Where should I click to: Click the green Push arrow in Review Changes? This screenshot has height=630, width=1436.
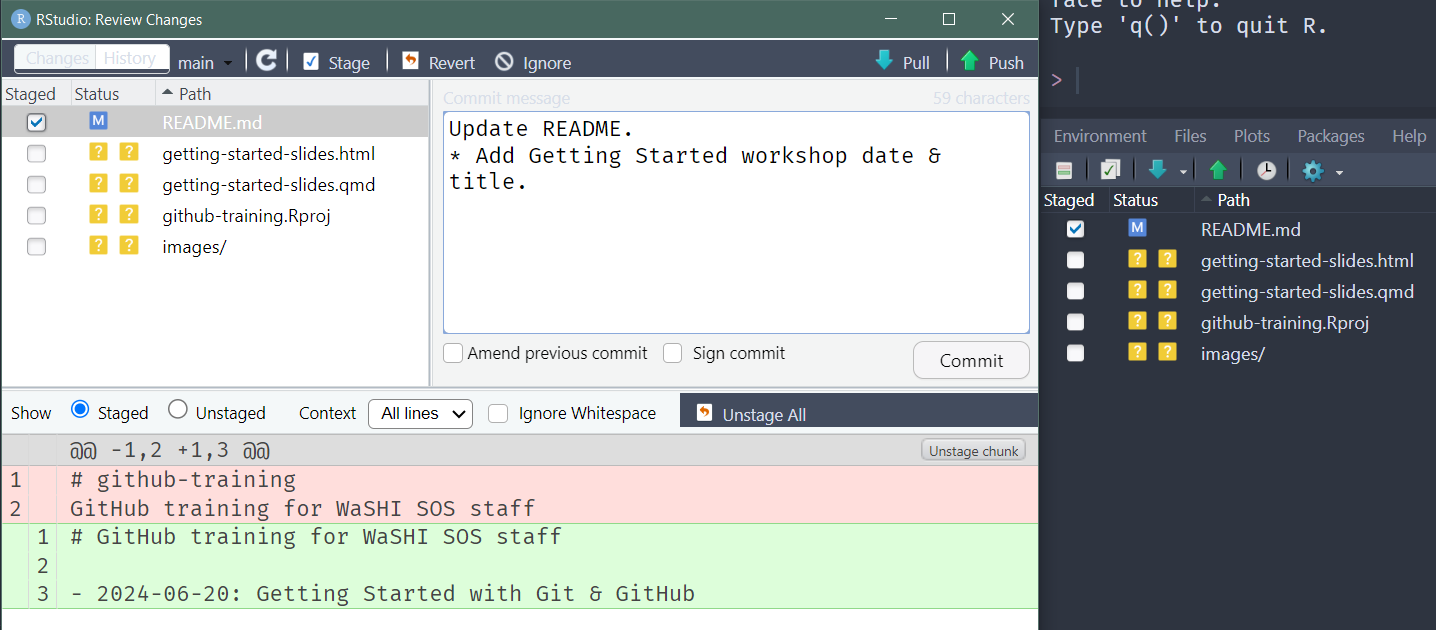tap(969, 61)
